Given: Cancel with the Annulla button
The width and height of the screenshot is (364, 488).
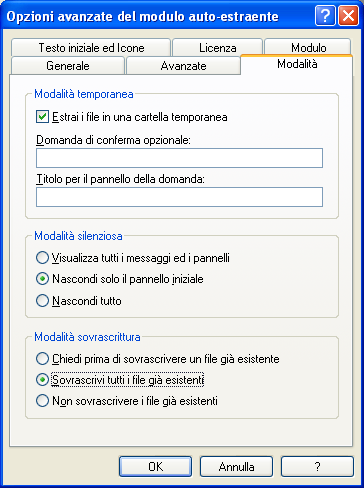Looking at the screenshot, I should [x=236, y=466].
